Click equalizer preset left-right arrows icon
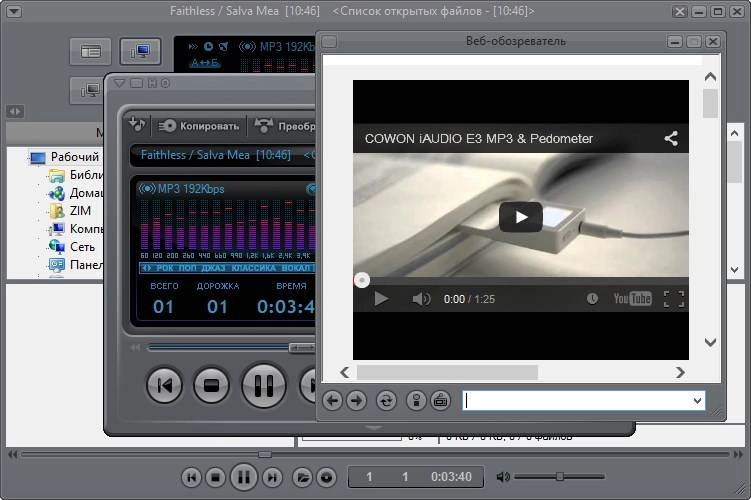The image size is (751, 500). point(147,268)
